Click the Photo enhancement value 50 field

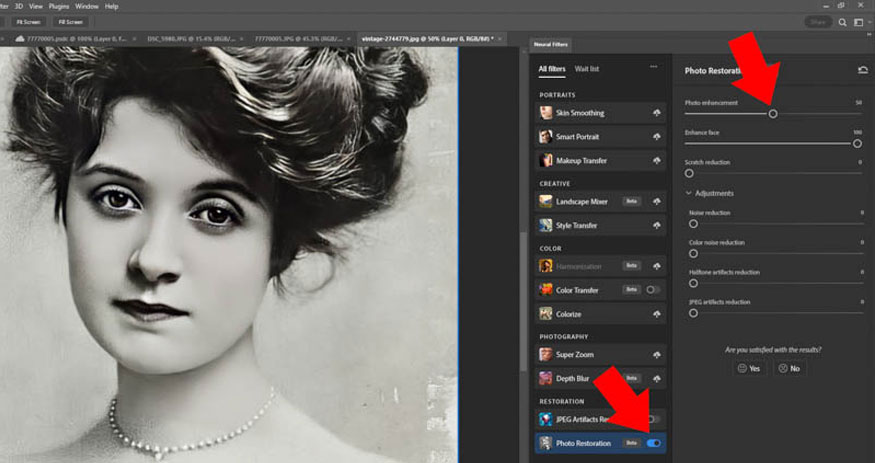tap(859, 103)
